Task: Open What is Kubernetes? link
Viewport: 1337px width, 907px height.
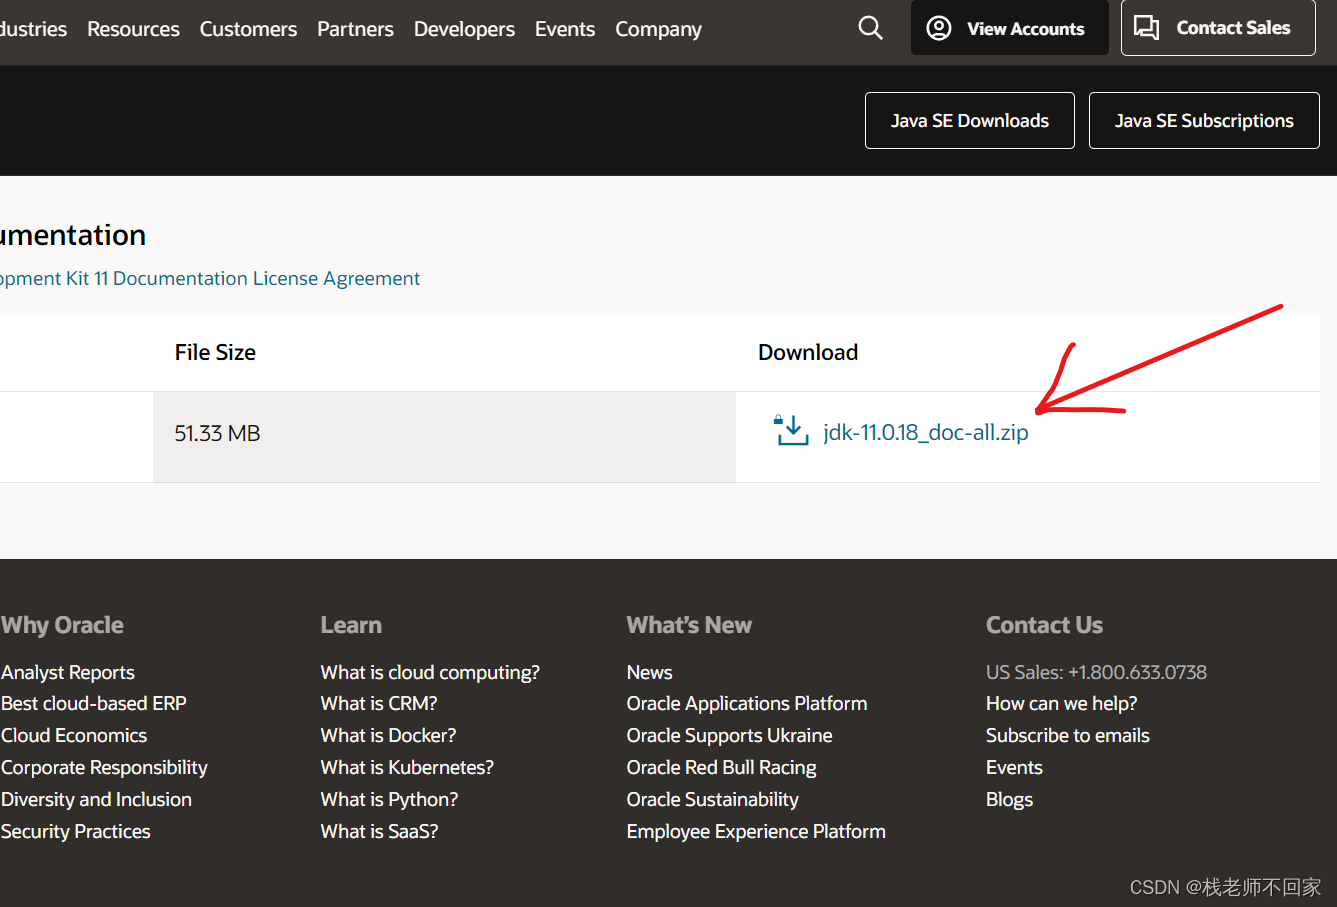Action: coord(407,768)
